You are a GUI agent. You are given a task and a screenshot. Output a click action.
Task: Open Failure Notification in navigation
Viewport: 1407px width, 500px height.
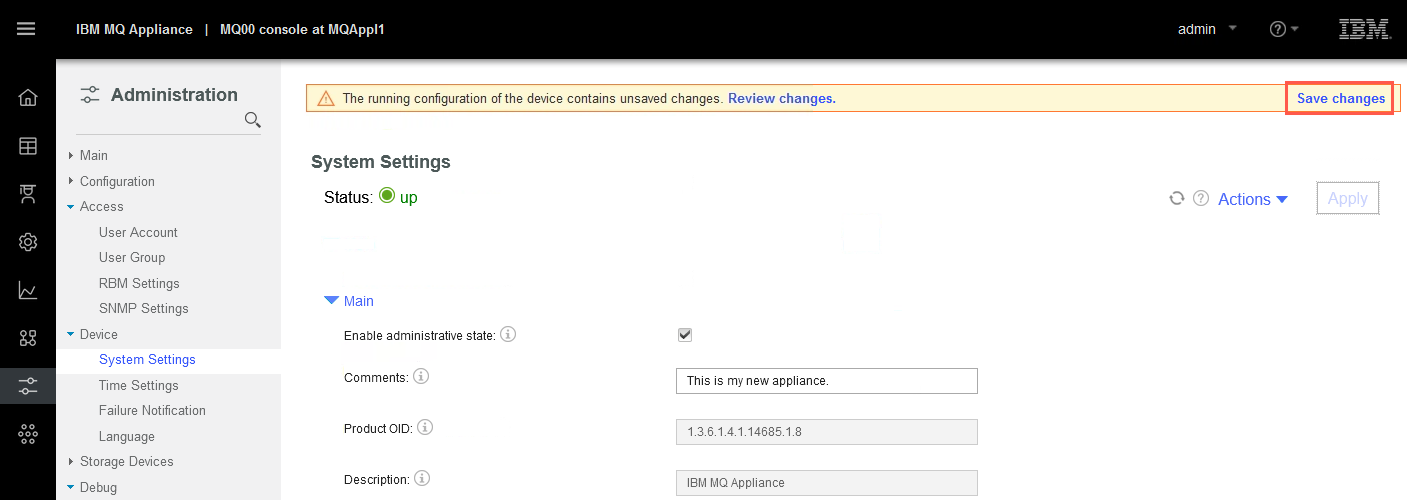pyautogui.click(x=152, y=410)
